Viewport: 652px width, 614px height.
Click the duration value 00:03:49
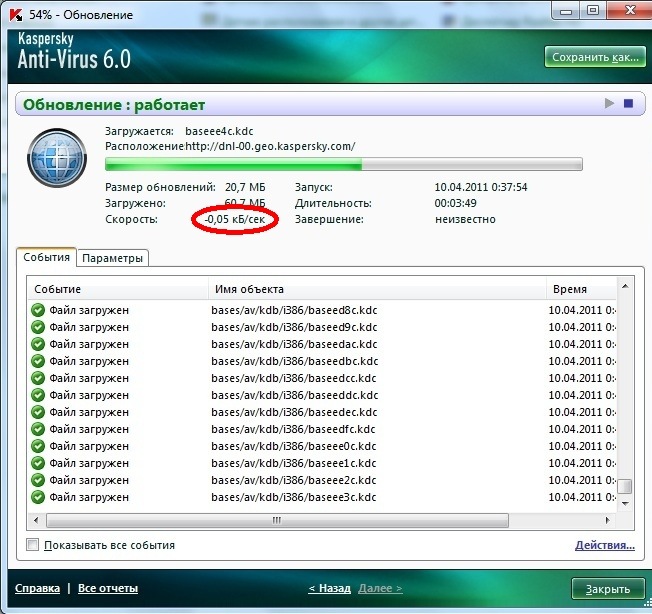(x=455, y=203)
